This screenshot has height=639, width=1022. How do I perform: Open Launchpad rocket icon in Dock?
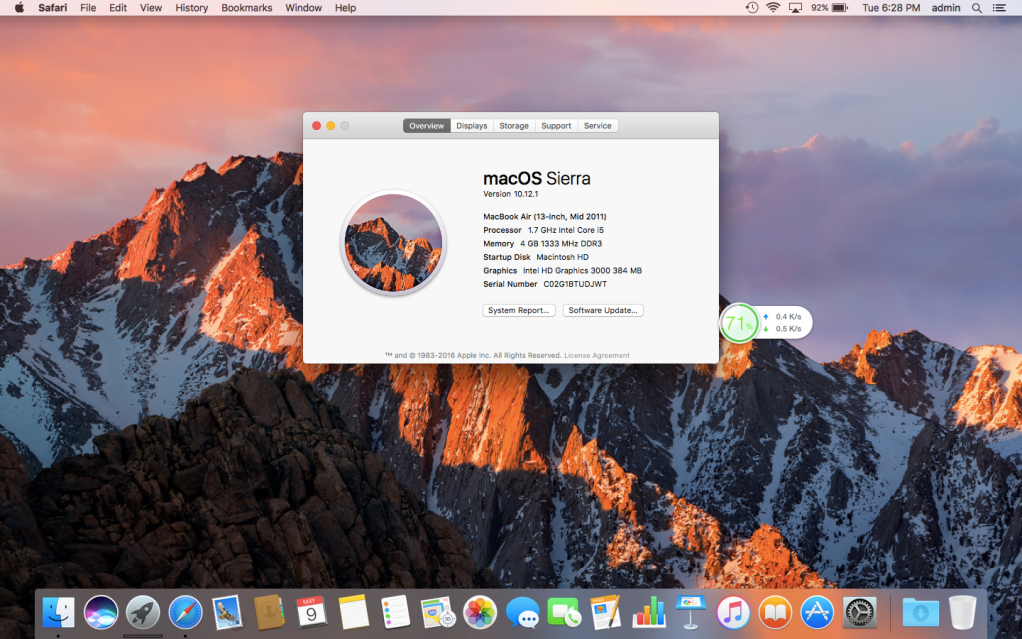[x=143, y=613]
